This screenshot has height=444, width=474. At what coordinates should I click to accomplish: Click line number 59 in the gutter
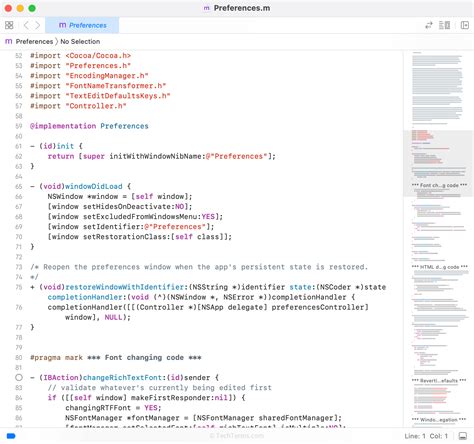coord(19,126)
